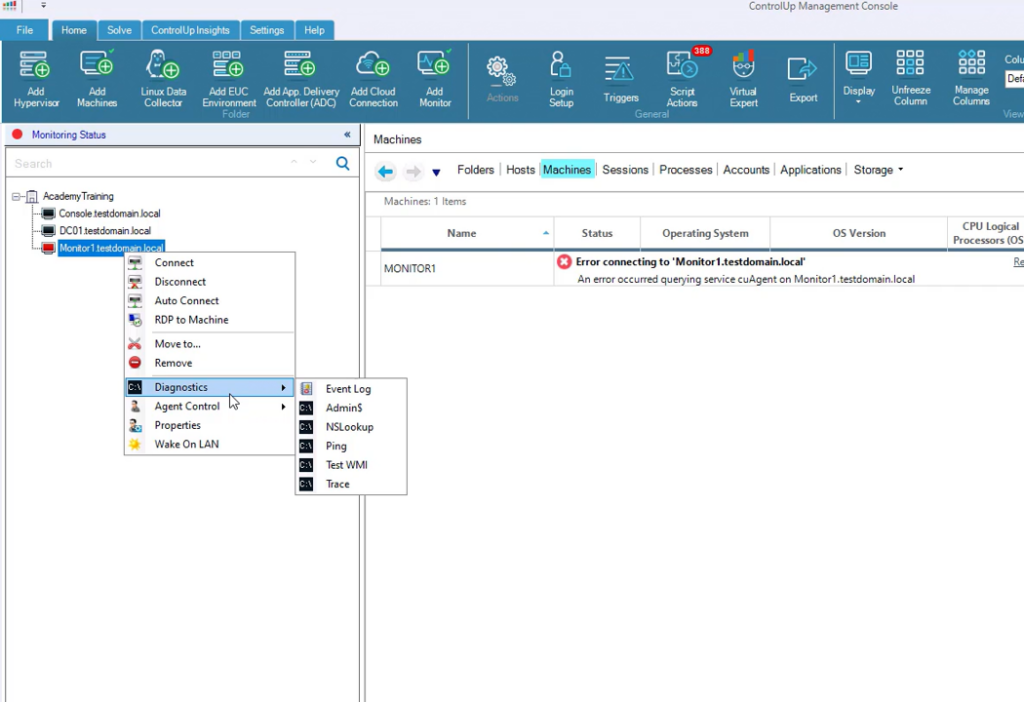Open the ControlUp Insights tab
This screenshot has width=1024, height=702.
pos(190,30)
